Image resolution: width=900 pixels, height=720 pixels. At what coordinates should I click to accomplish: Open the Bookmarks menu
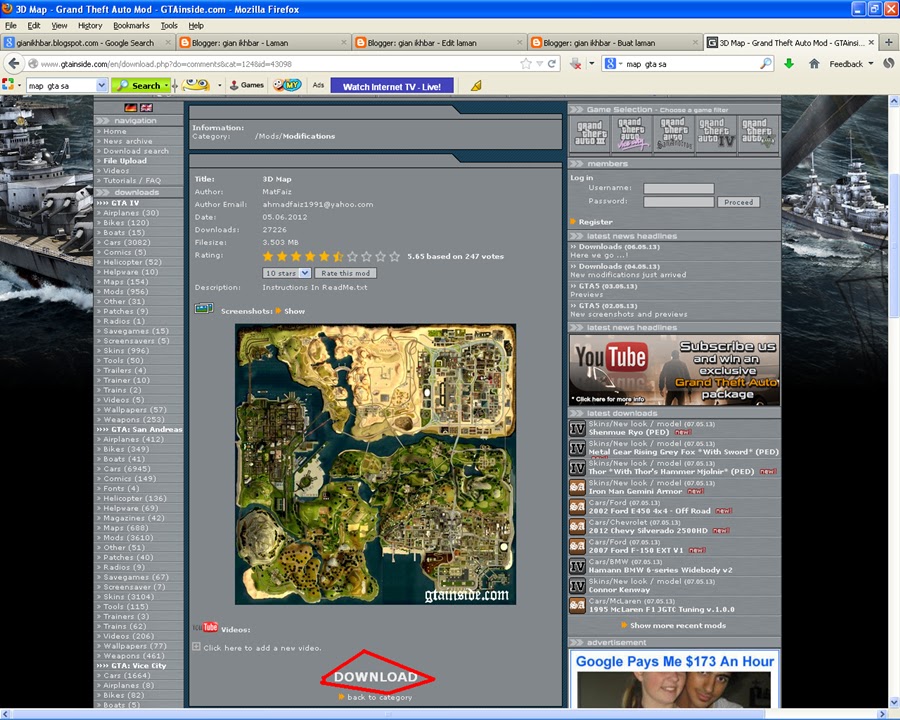pyautogui.click(x=131, y=25)
